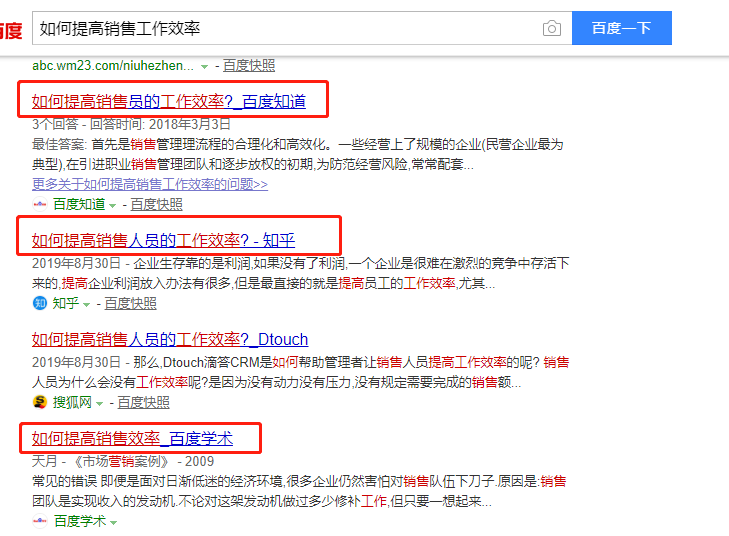Open 百度快照 link under 搜狐网 result
The height and width of the screenshot is (536, 729).
point(143,402)
